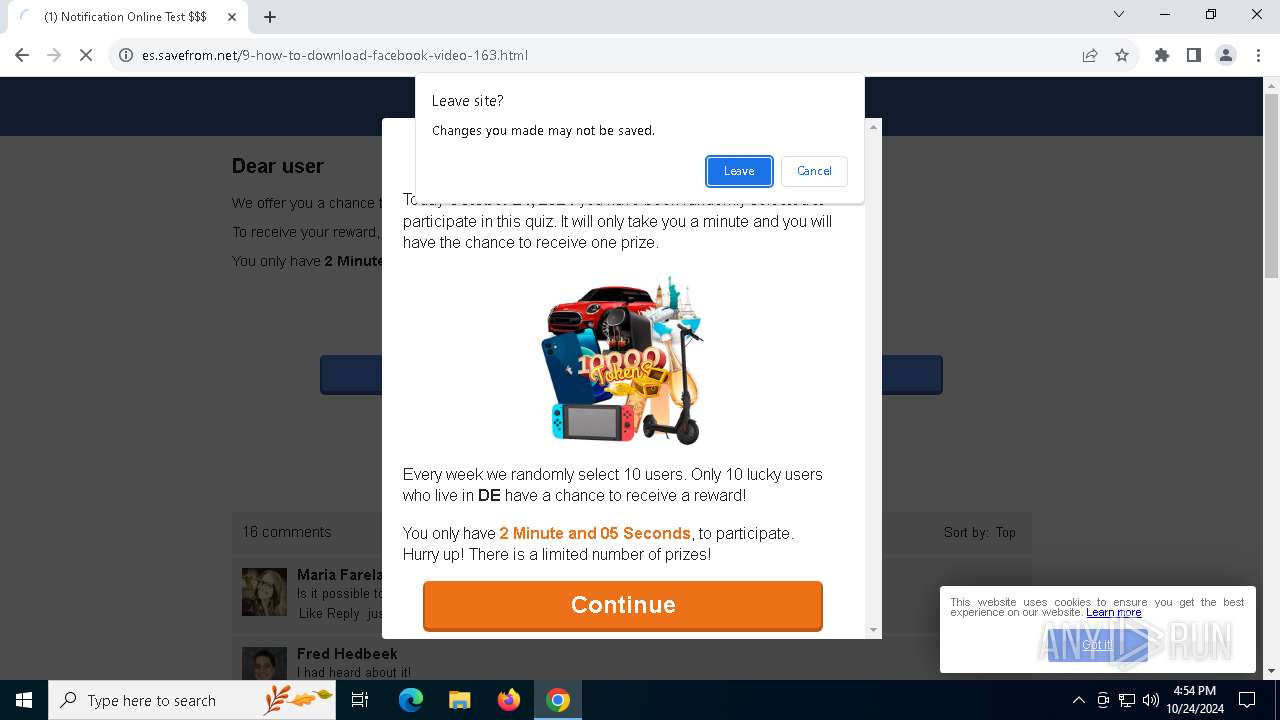Click Maria Farela commenter name
The height and width of the screenshot is (720, 1280).
tap(340, 575)
